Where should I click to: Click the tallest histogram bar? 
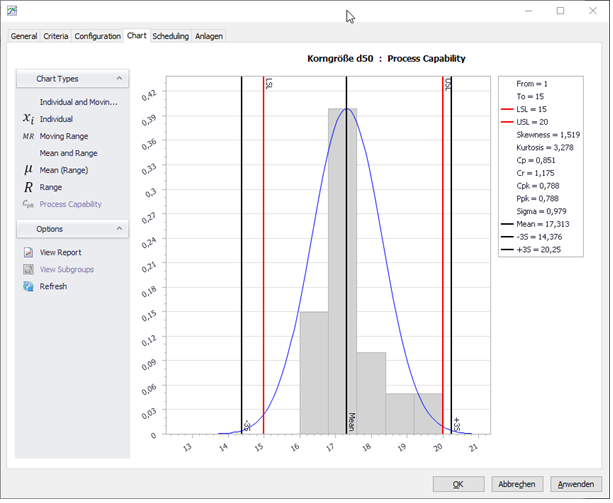(x=342, y=272)
